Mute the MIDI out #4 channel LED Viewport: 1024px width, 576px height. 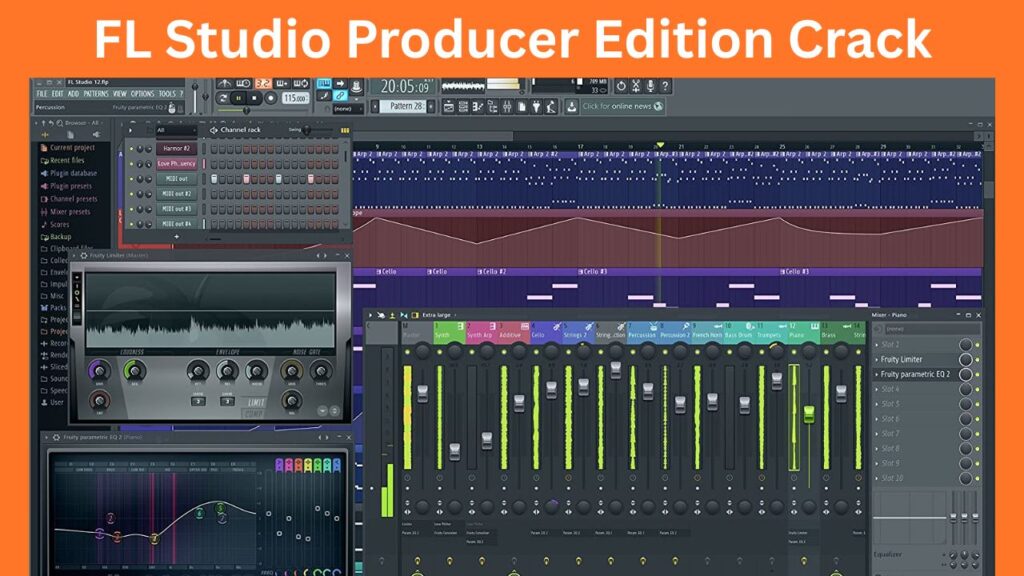click(131, 224)
